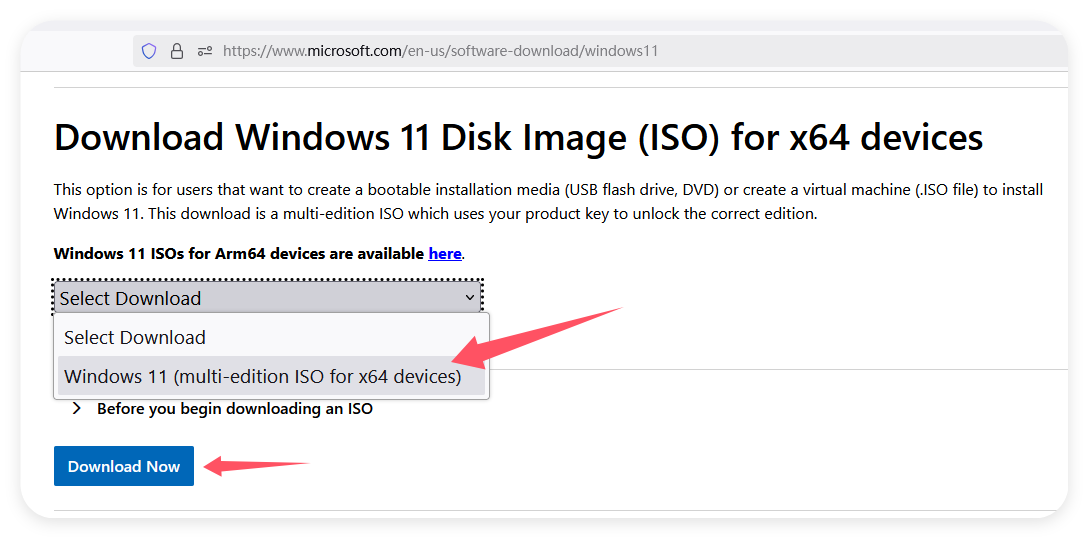Click the site permissions icon in address bar
1088x538 pixels.
pyautogui.click(x=205, y=51)
